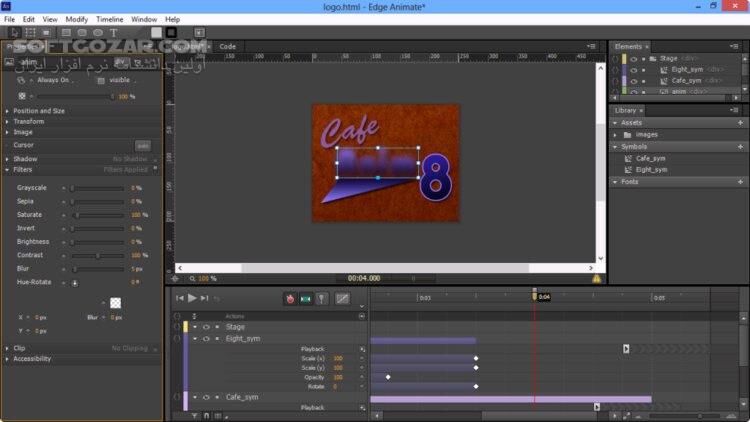The image size is (750, 422).
Task: Select the Rounded Rectangle tool
Action: [x=82, y=33]
